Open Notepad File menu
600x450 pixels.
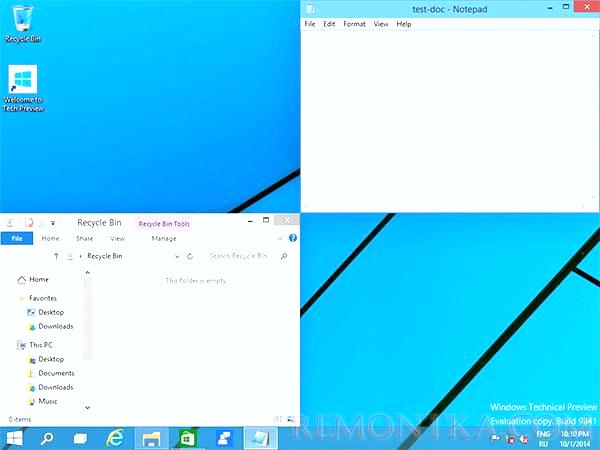click(x=310, y=24)
